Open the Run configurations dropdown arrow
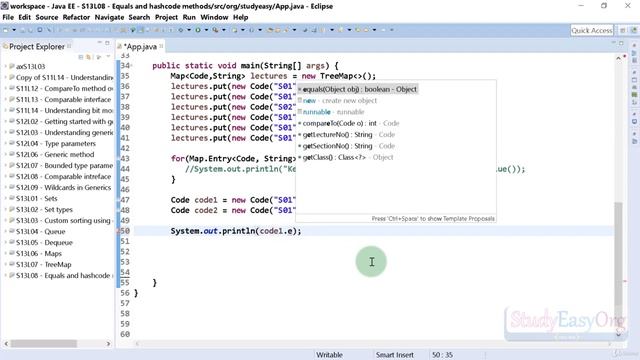 click(x=207, y=30)
